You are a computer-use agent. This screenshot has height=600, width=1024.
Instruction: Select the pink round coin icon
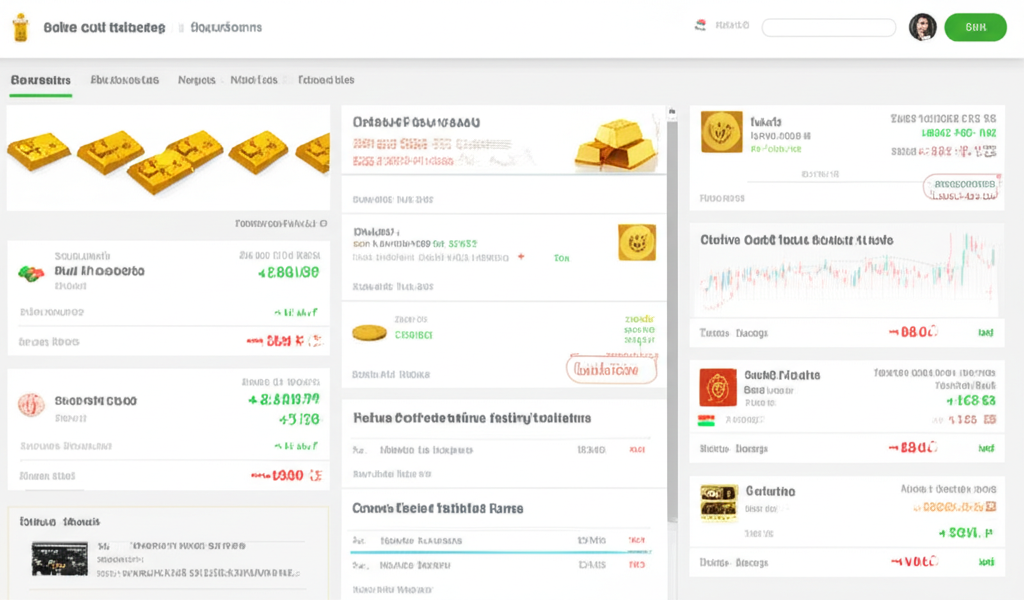click(31, 404)
